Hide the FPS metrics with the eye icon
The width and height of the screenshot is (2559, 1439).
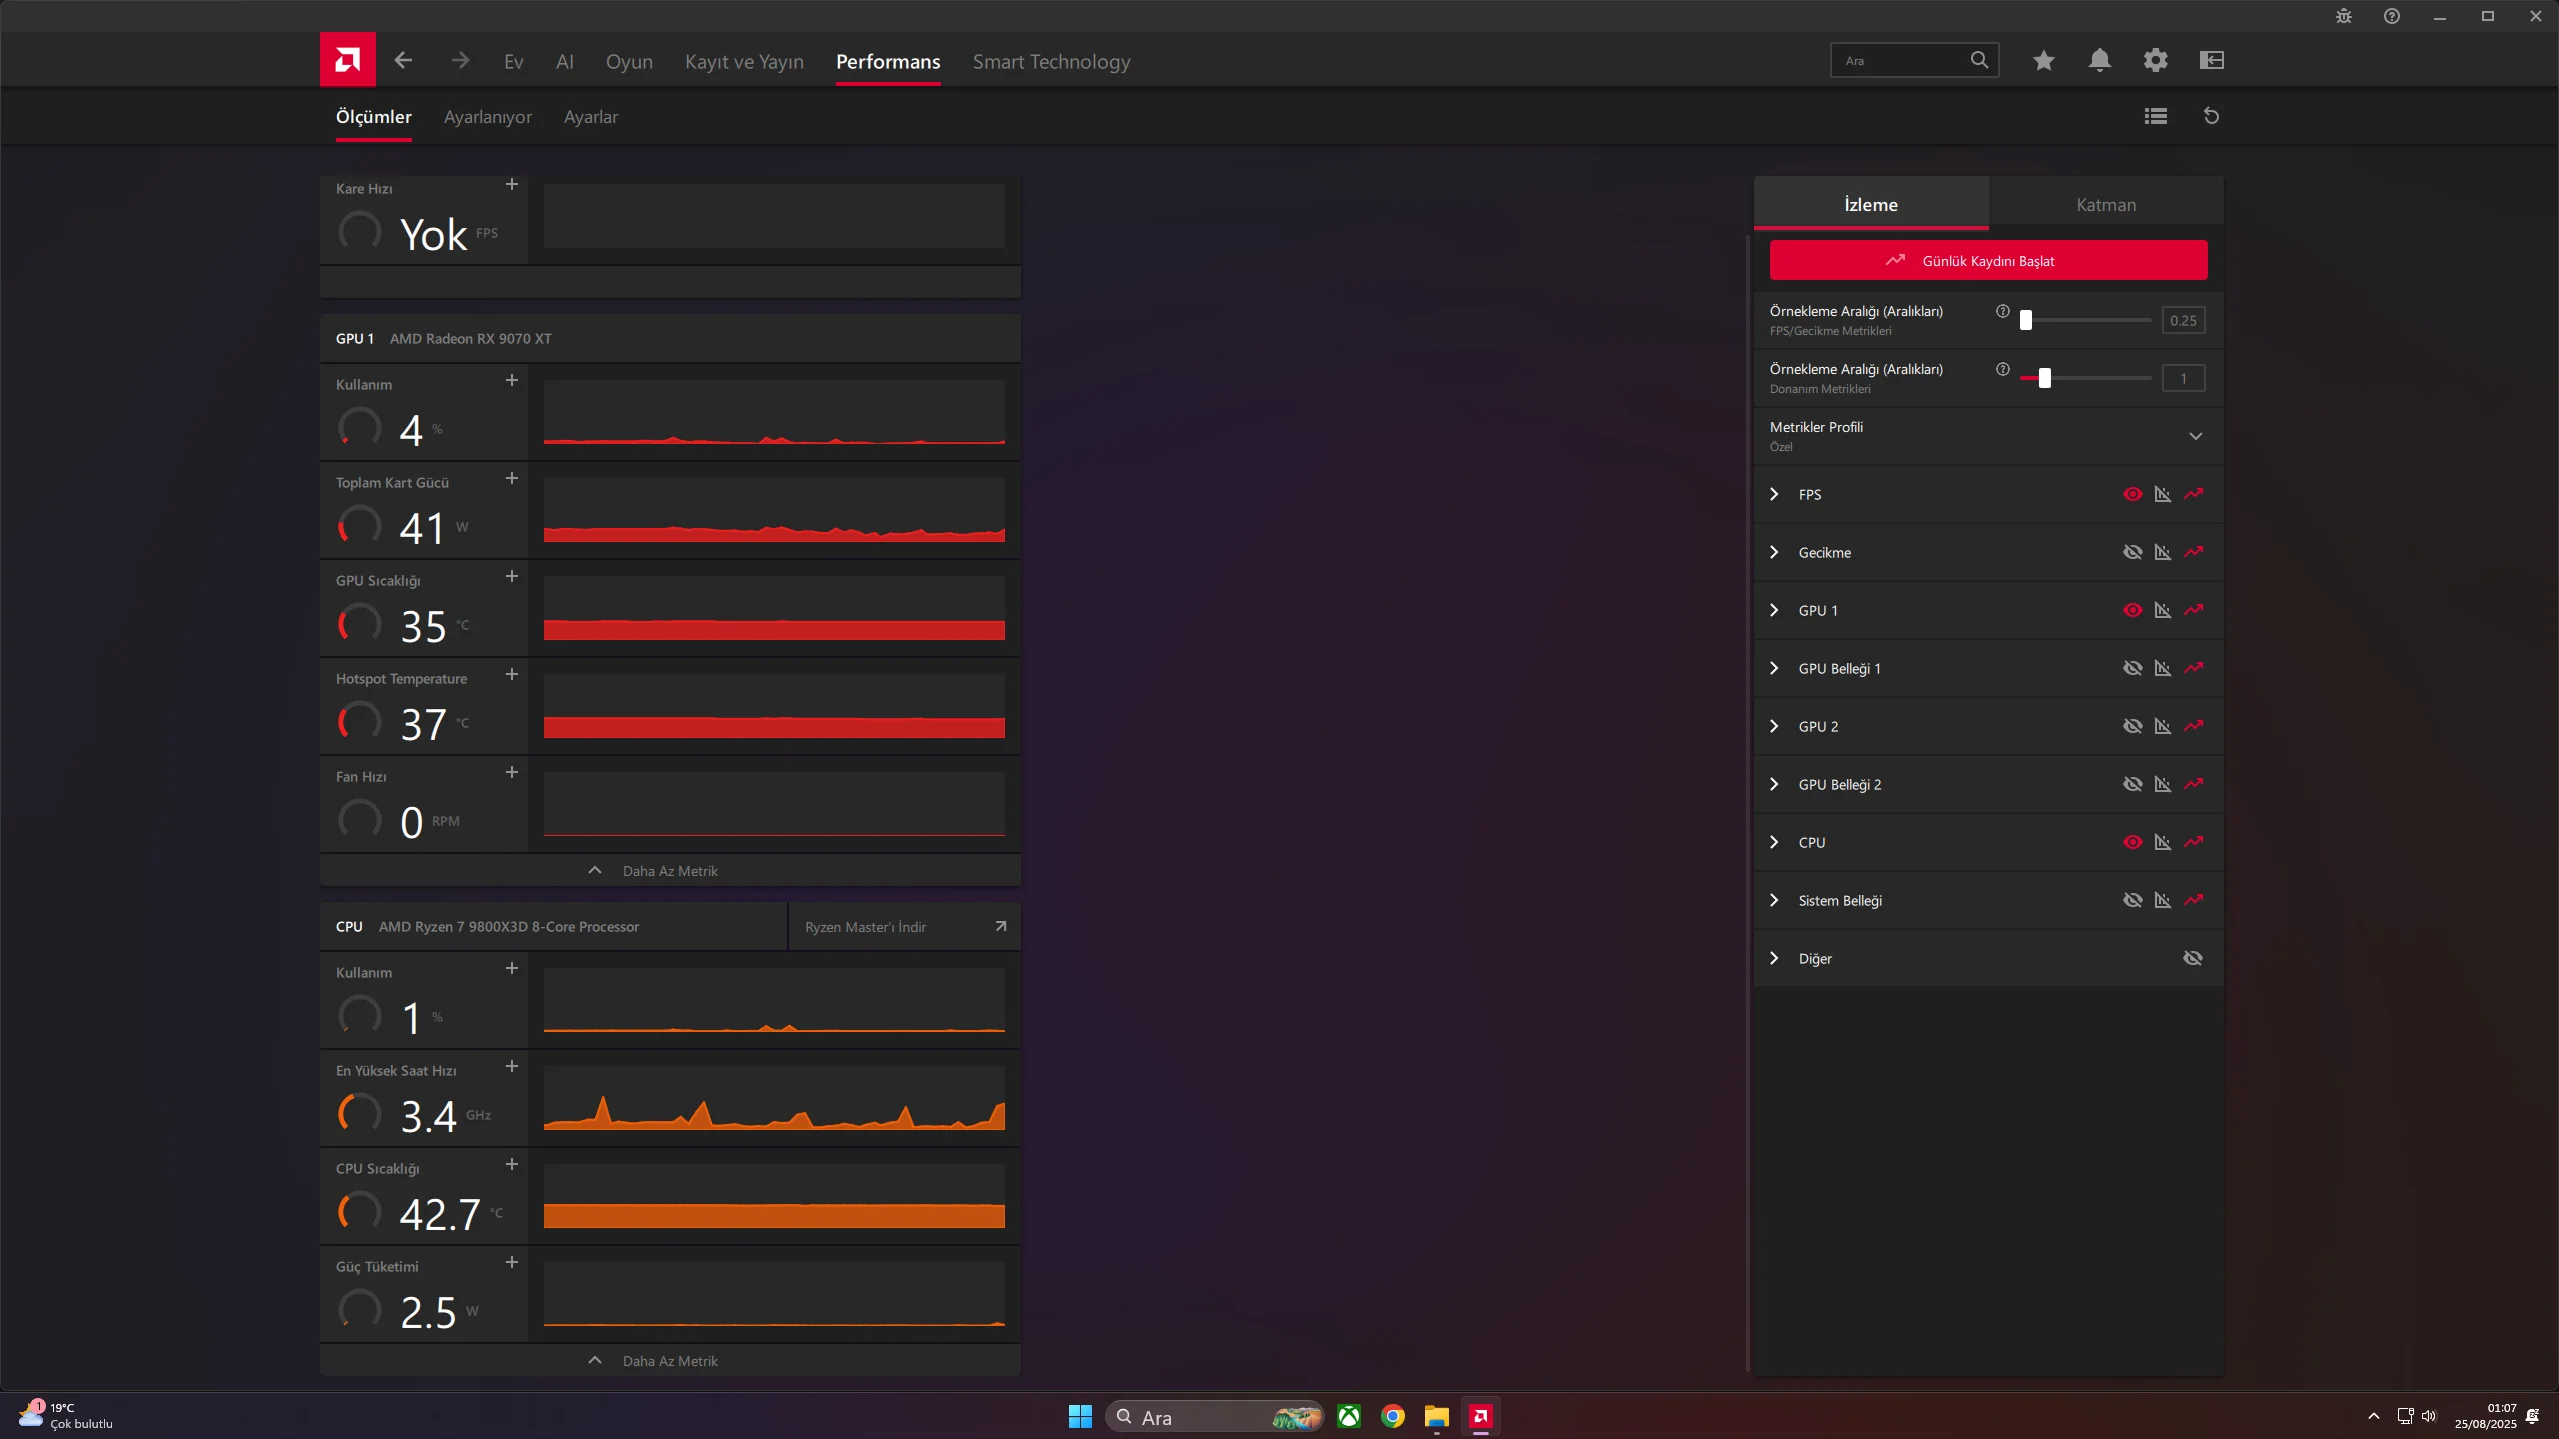tap(2132, 494)
